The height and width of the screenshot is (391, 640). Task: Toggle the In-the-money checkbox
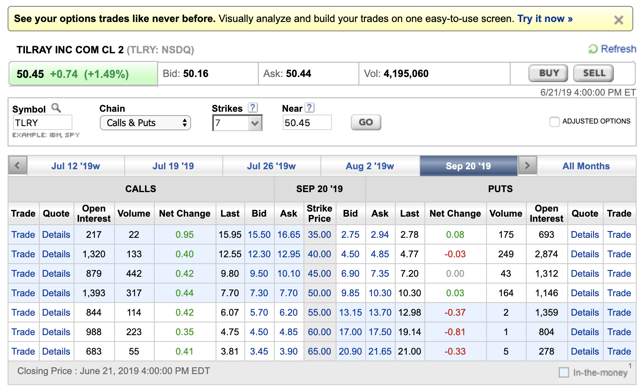[x=564, y=372]
